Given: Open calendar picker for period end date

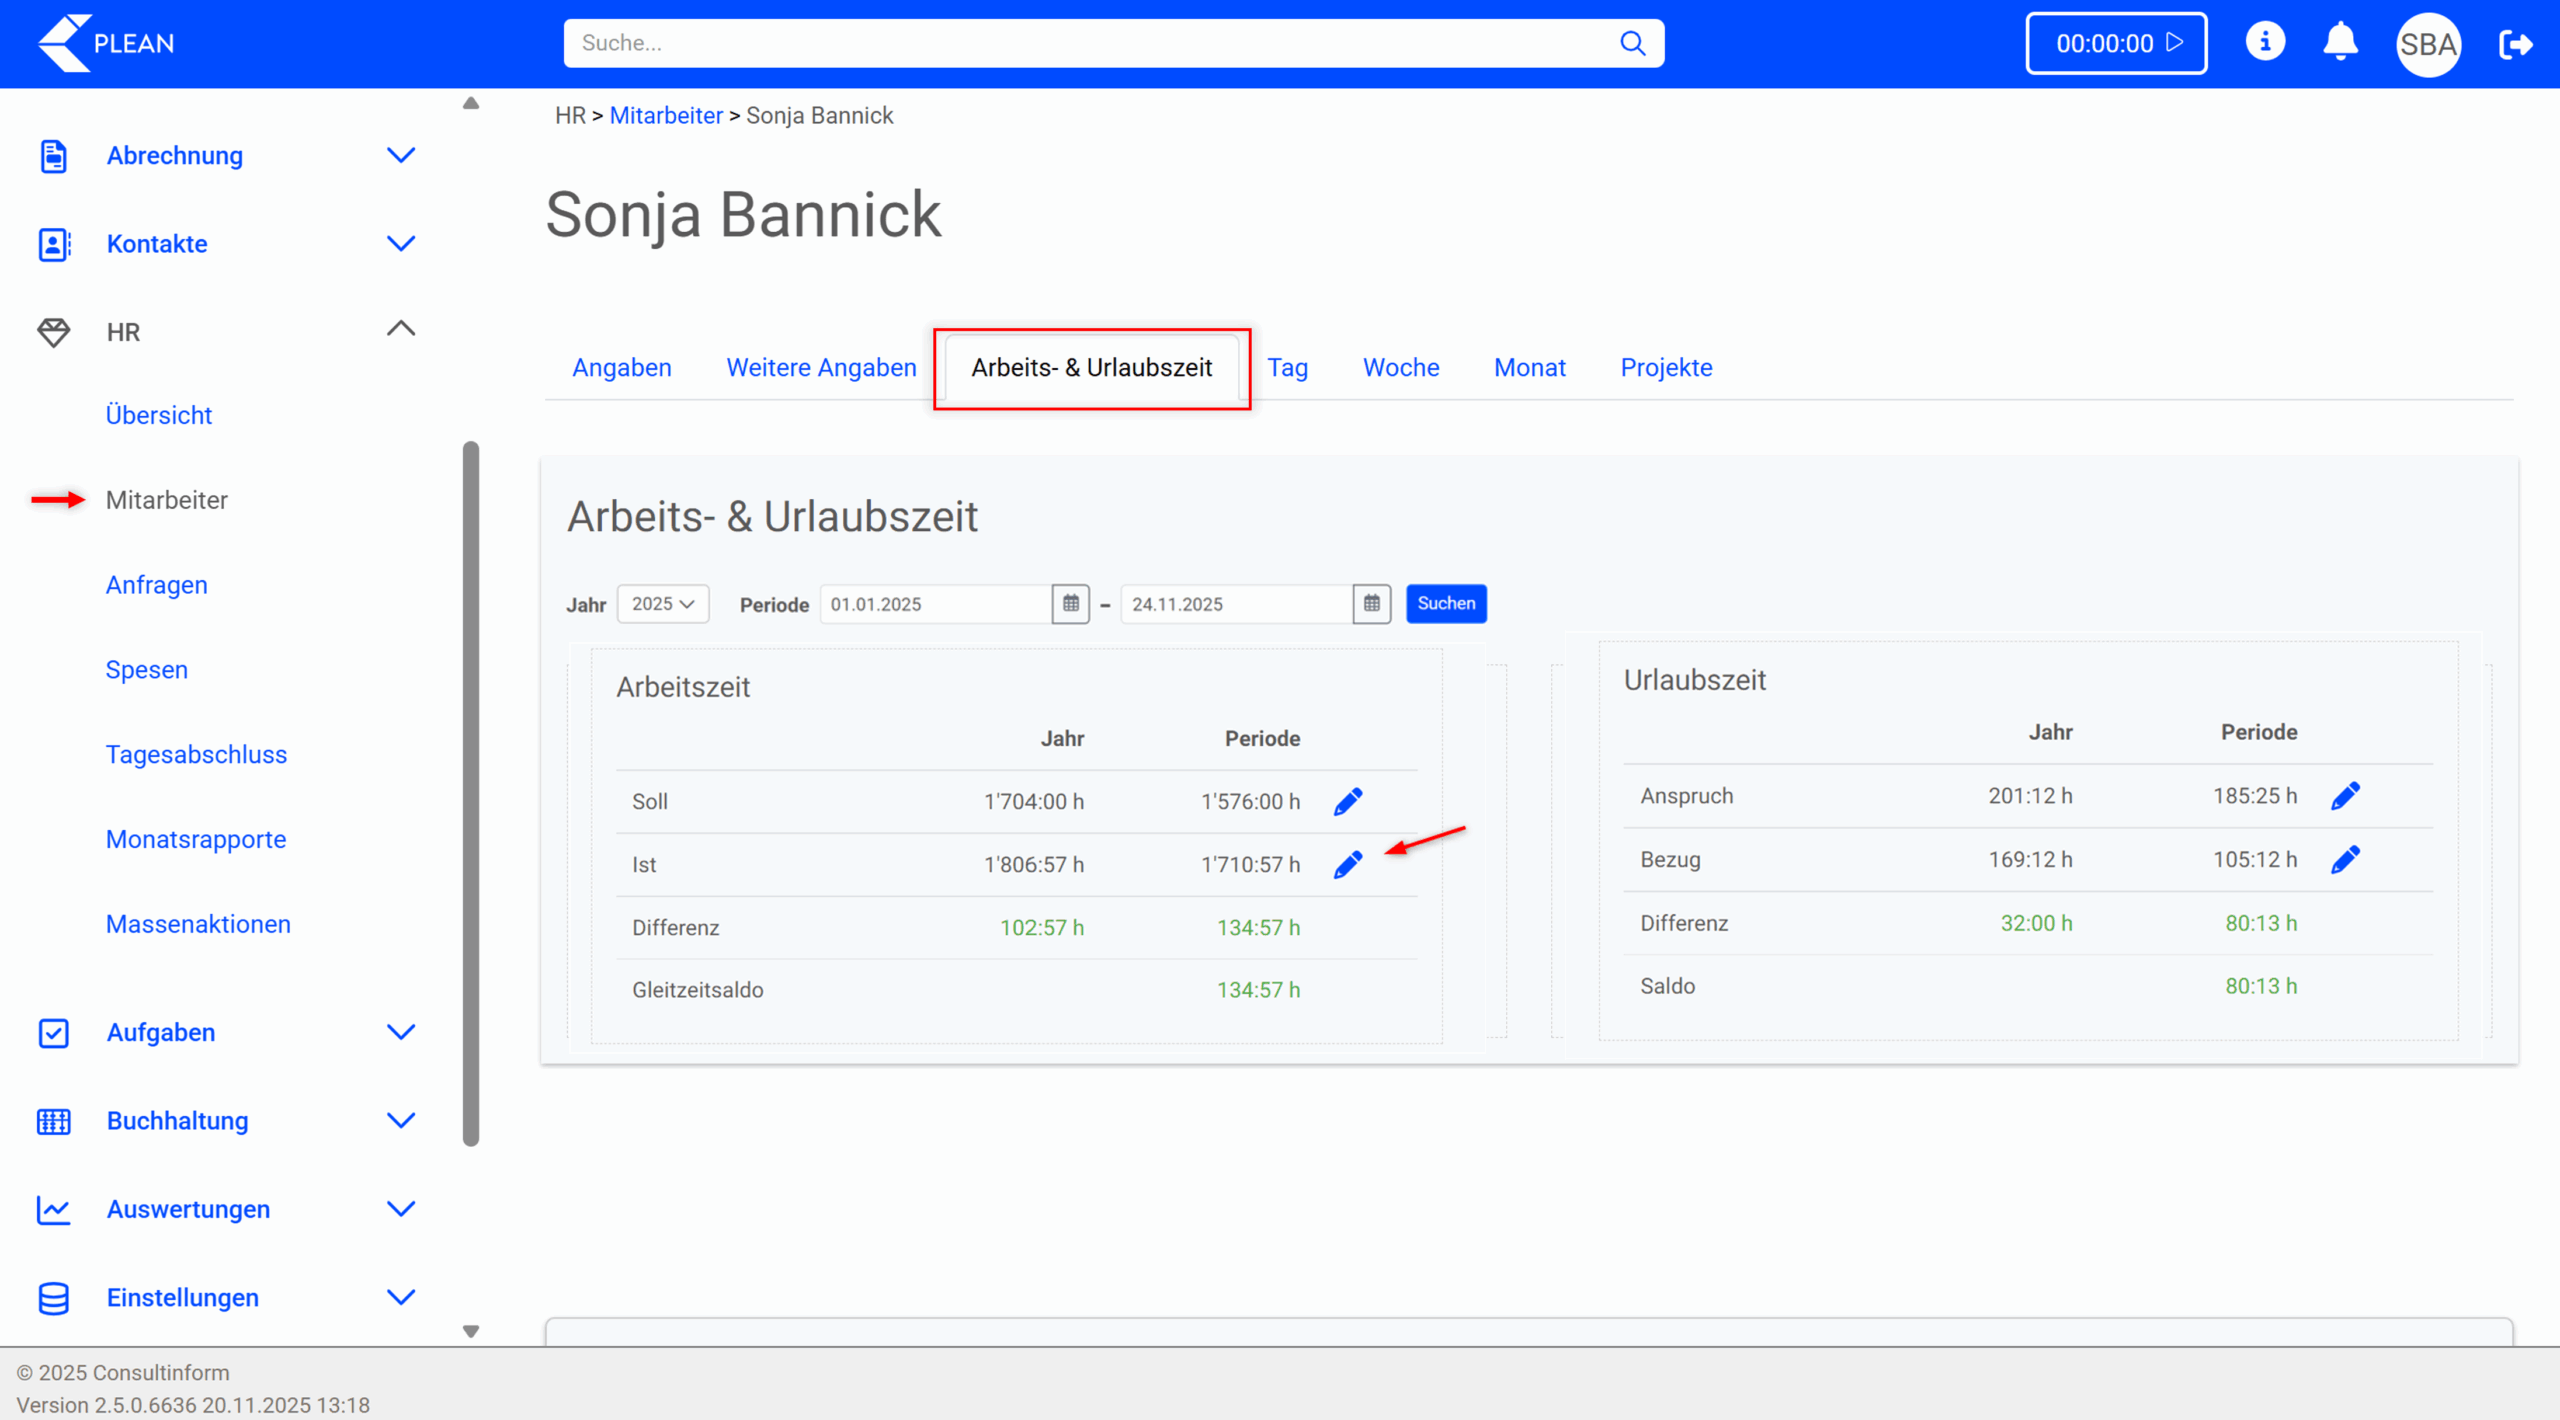Looking at the screenshot, I should [1371, 604].
